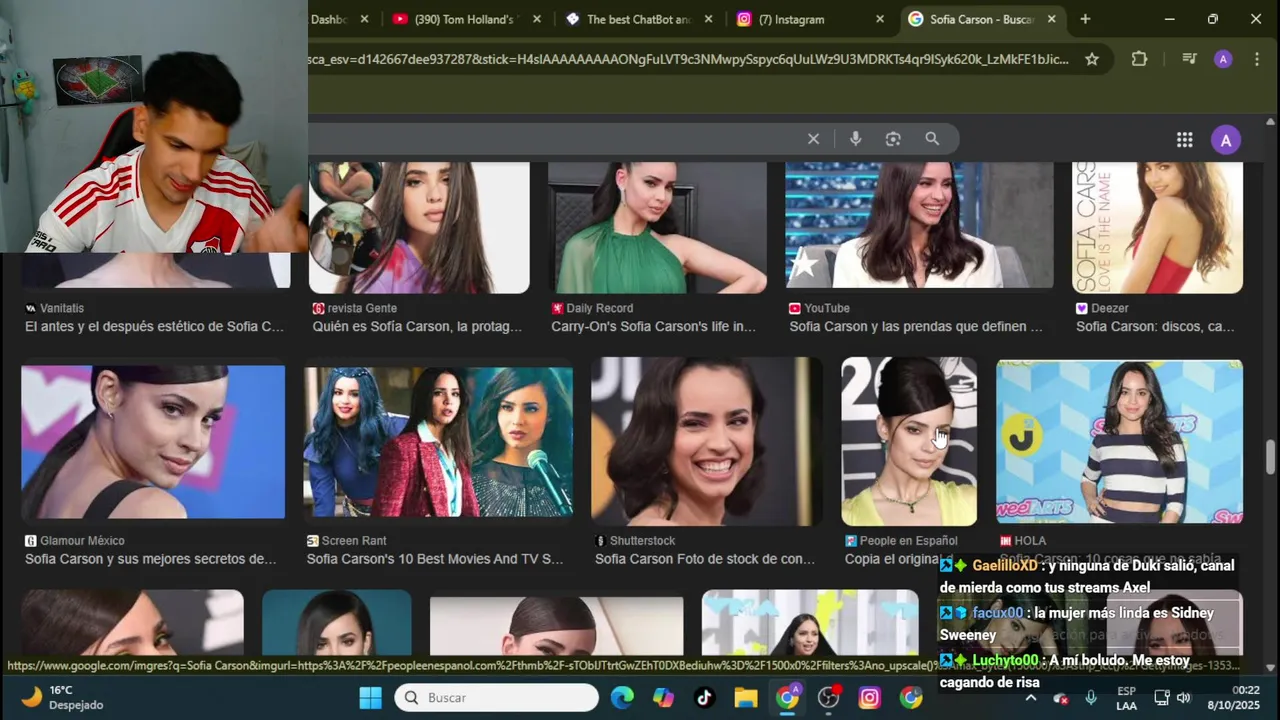The image size is (1280, 720).
Task: Start voice search with the microphone icon
Action: pyautogui.click(x=855, y=139)
